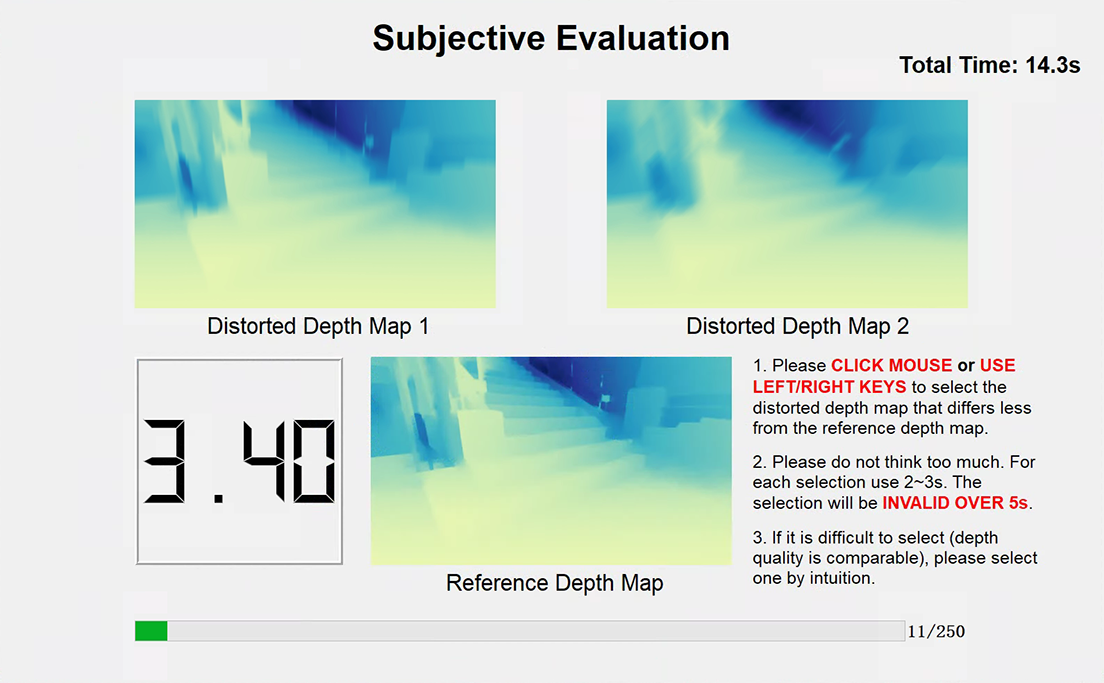Select Distorted Depth Map 2 image
The width and height of the screenshot is (1104, 683).
click(x=787, y=204)
